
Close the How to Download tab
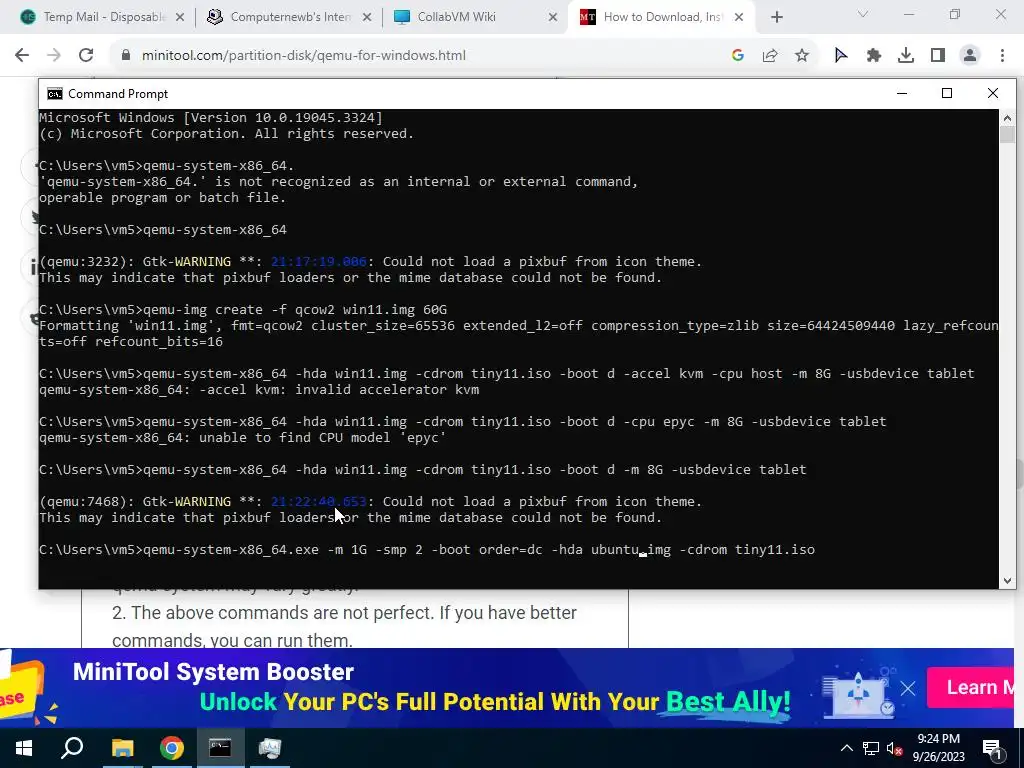(739, 17)
